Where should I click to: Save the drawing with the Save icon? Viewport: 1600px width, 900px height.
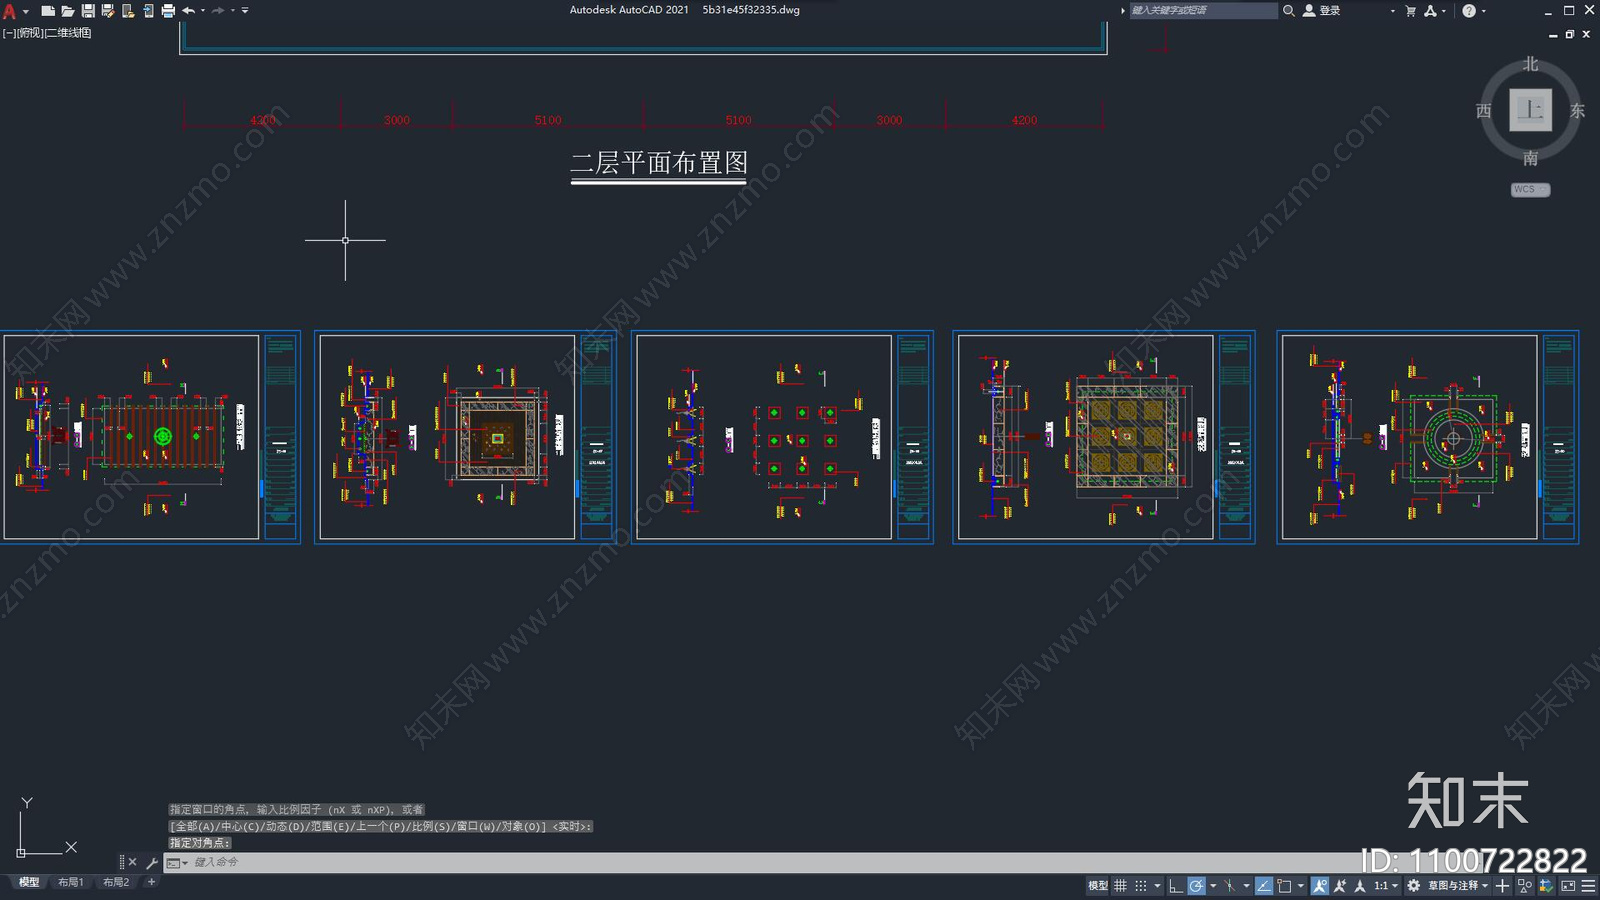(x=88, y=11)
